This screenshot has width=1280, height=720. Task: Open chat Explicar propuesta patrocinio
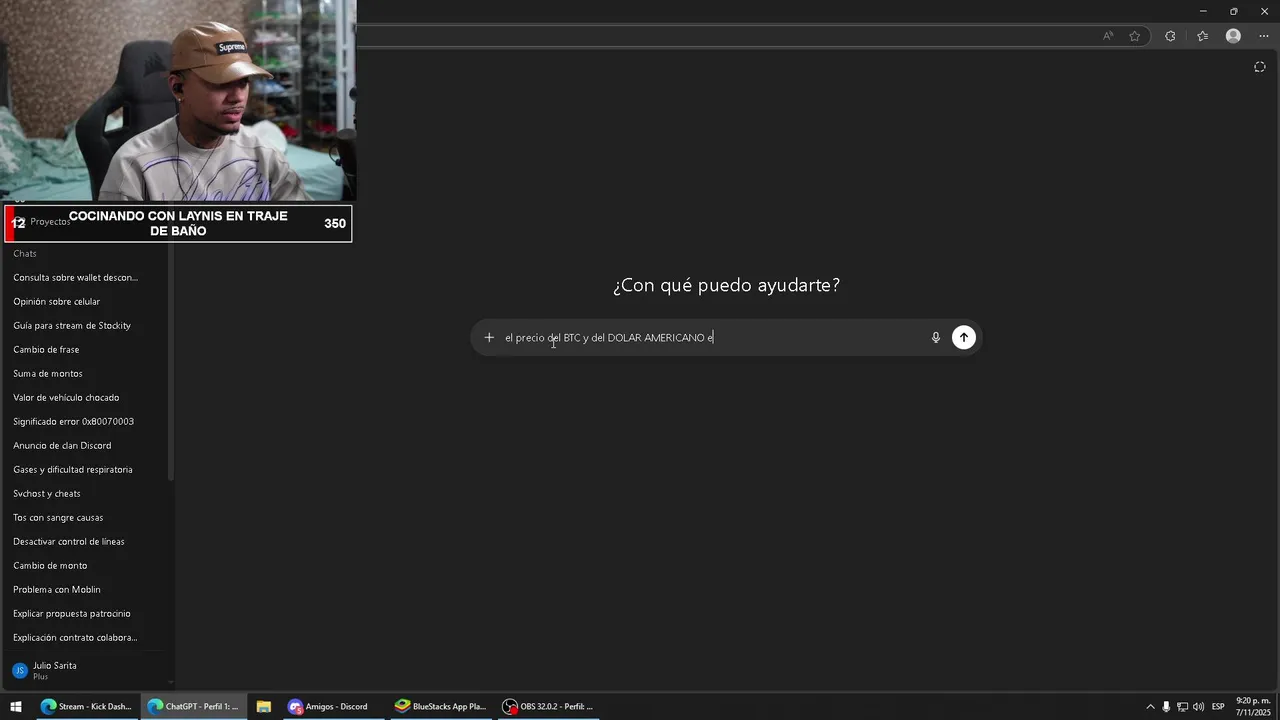[72, 614]
